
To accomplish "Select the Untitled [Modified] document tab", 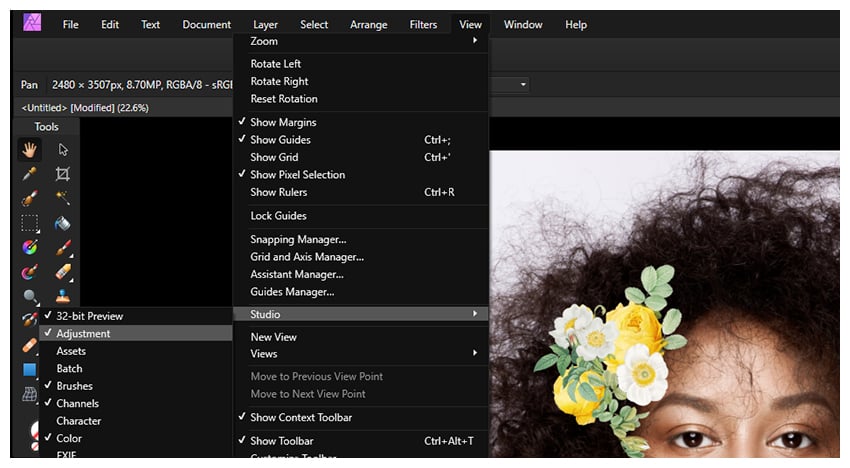I will [x=85, y=107].
